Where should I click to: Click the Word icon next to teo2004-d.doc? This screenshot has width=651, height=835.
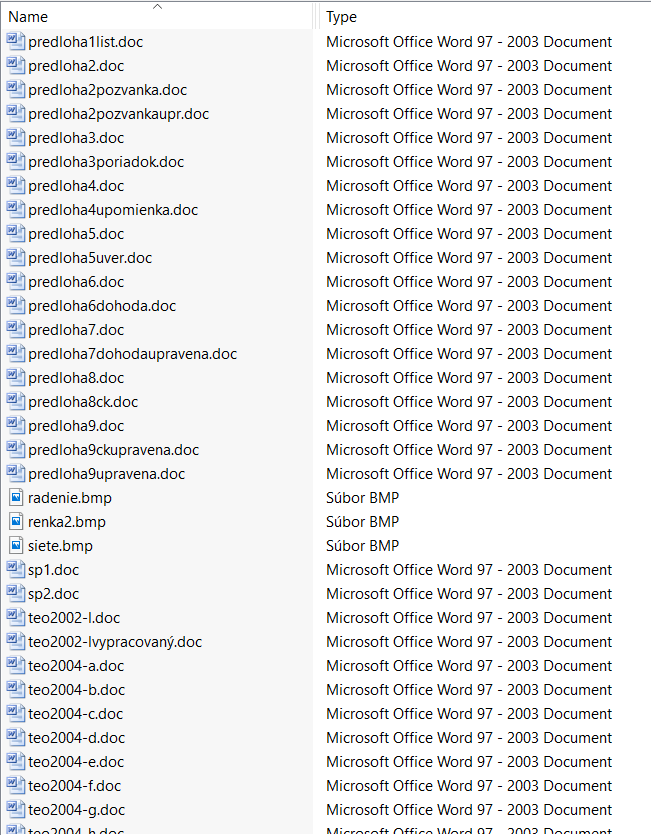point(16,738)
